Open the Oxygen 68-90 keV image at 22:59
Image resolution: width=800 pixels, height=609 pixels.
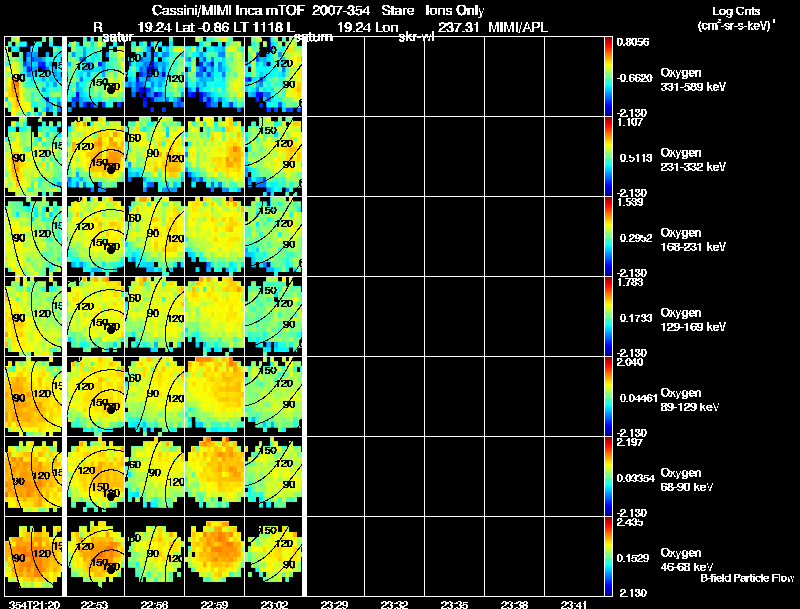coord(214,476)
